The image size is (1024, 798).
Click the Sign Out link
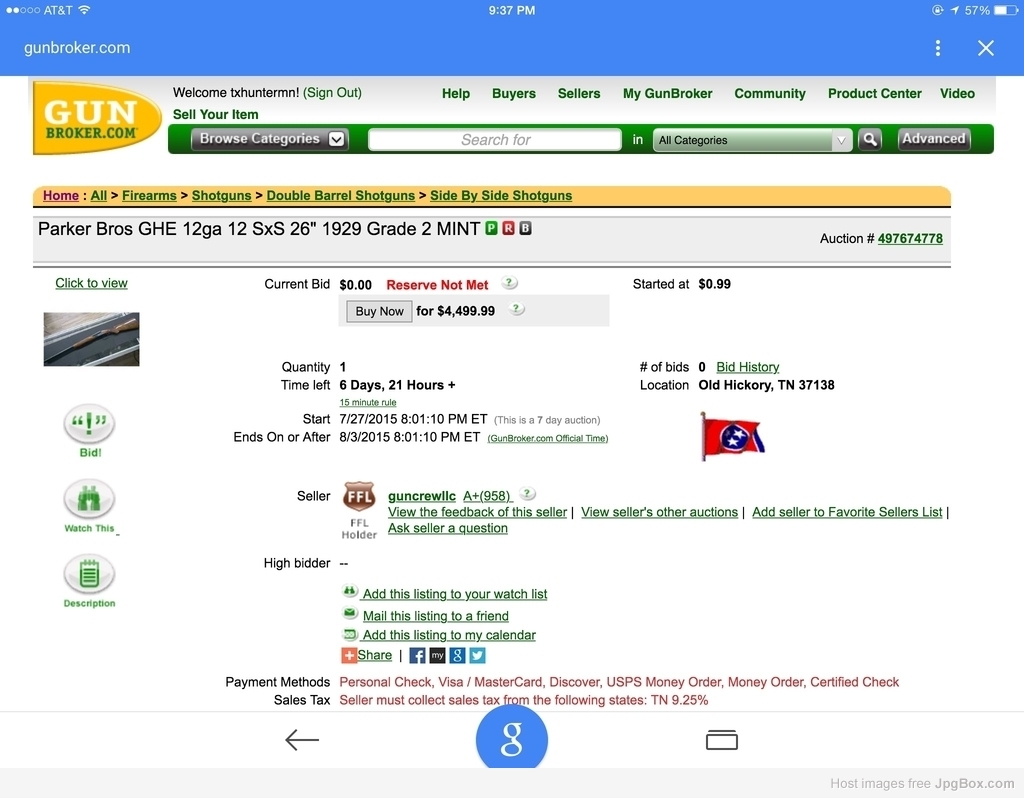pos(332,93)
